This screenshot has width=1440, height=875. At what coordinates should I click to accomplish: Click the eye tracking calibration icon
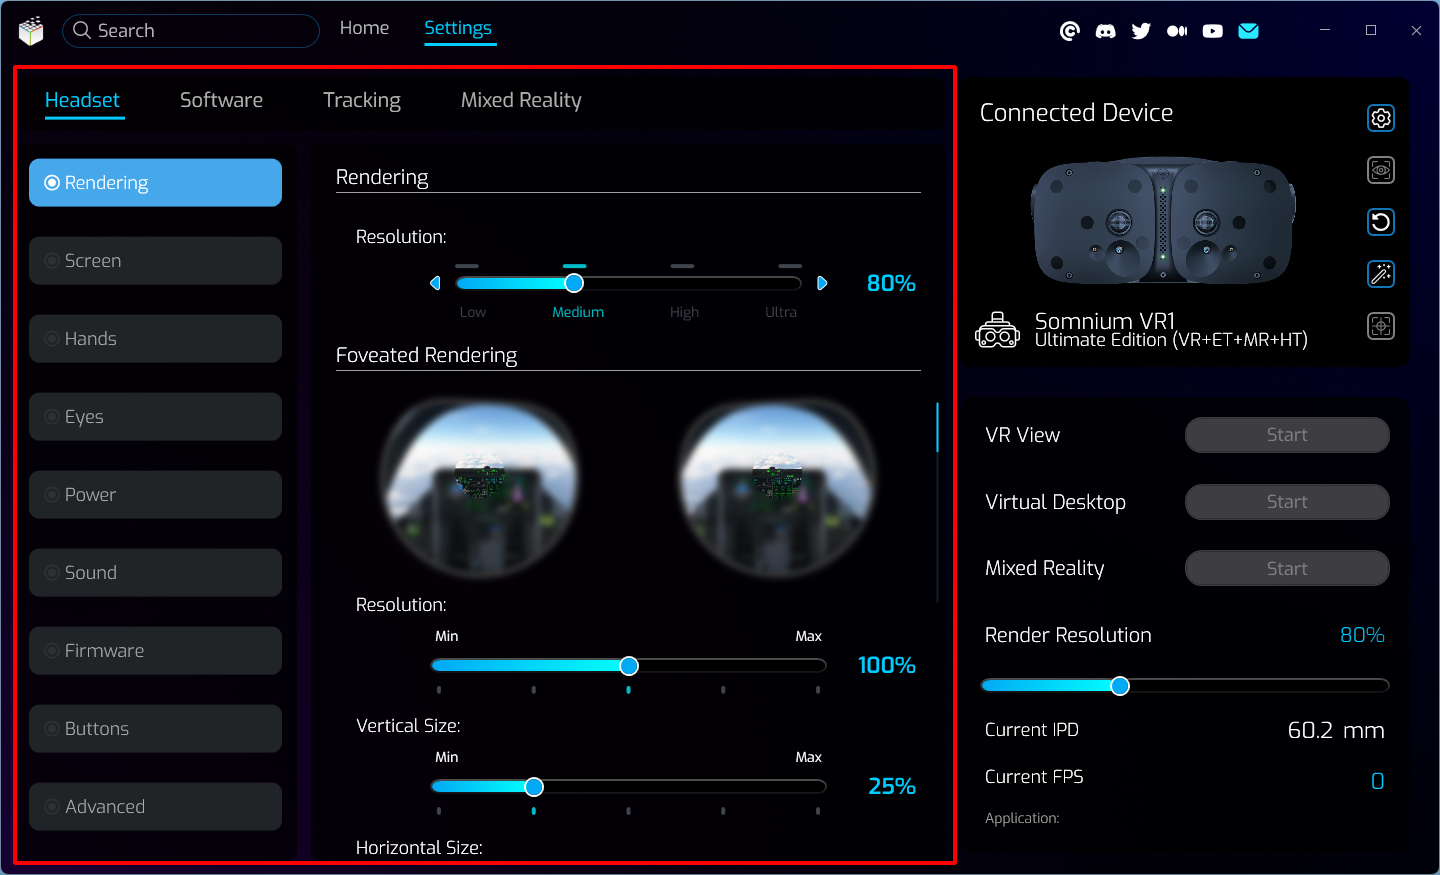1381,170
